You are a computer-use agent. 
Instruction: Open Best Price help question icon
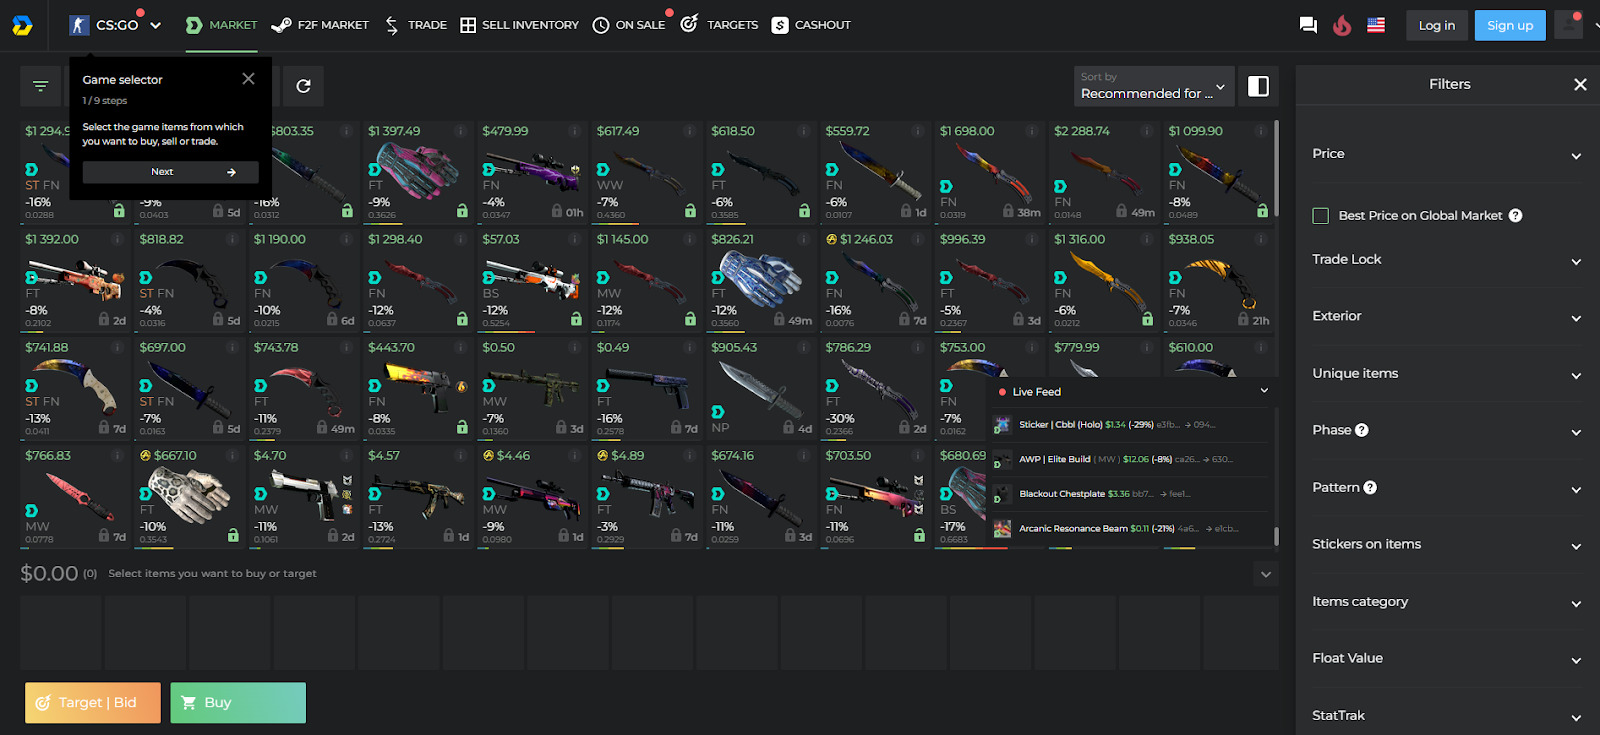pyautogui.click(x=1515, y=215)
